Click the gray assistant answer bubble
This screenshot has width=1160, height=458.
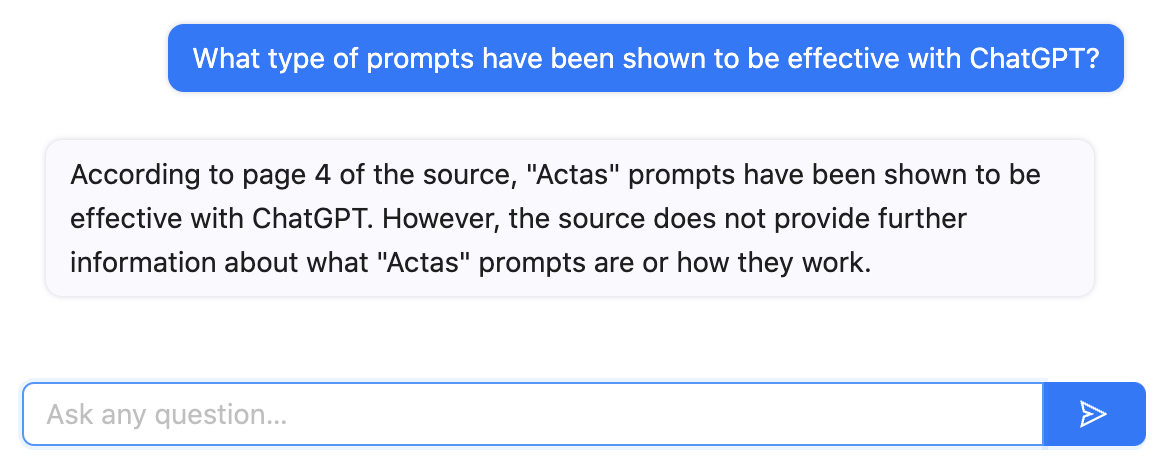tap(570, 218)
